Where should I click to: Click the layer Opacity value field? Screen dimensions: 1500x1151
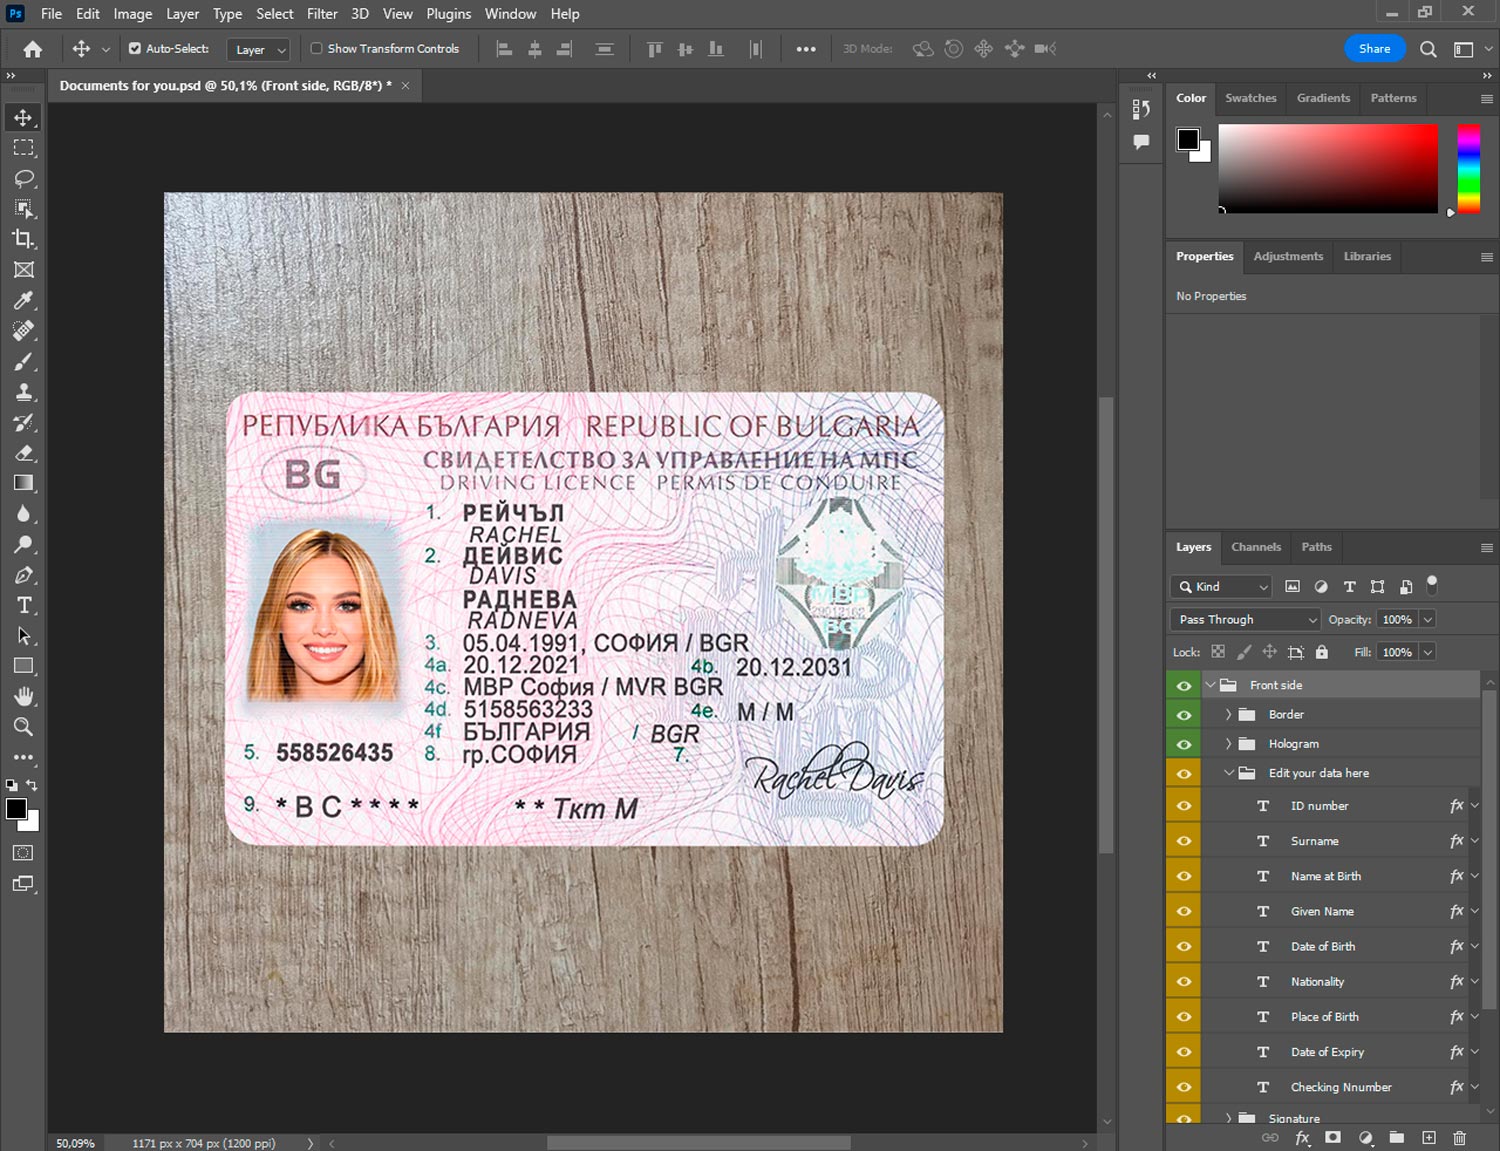tap(1397, 619)
